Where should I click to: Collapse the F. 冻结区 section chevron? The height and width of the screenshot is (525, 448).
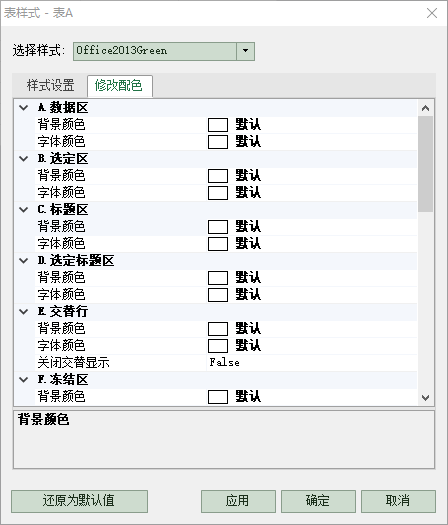(x=23, y=380)
